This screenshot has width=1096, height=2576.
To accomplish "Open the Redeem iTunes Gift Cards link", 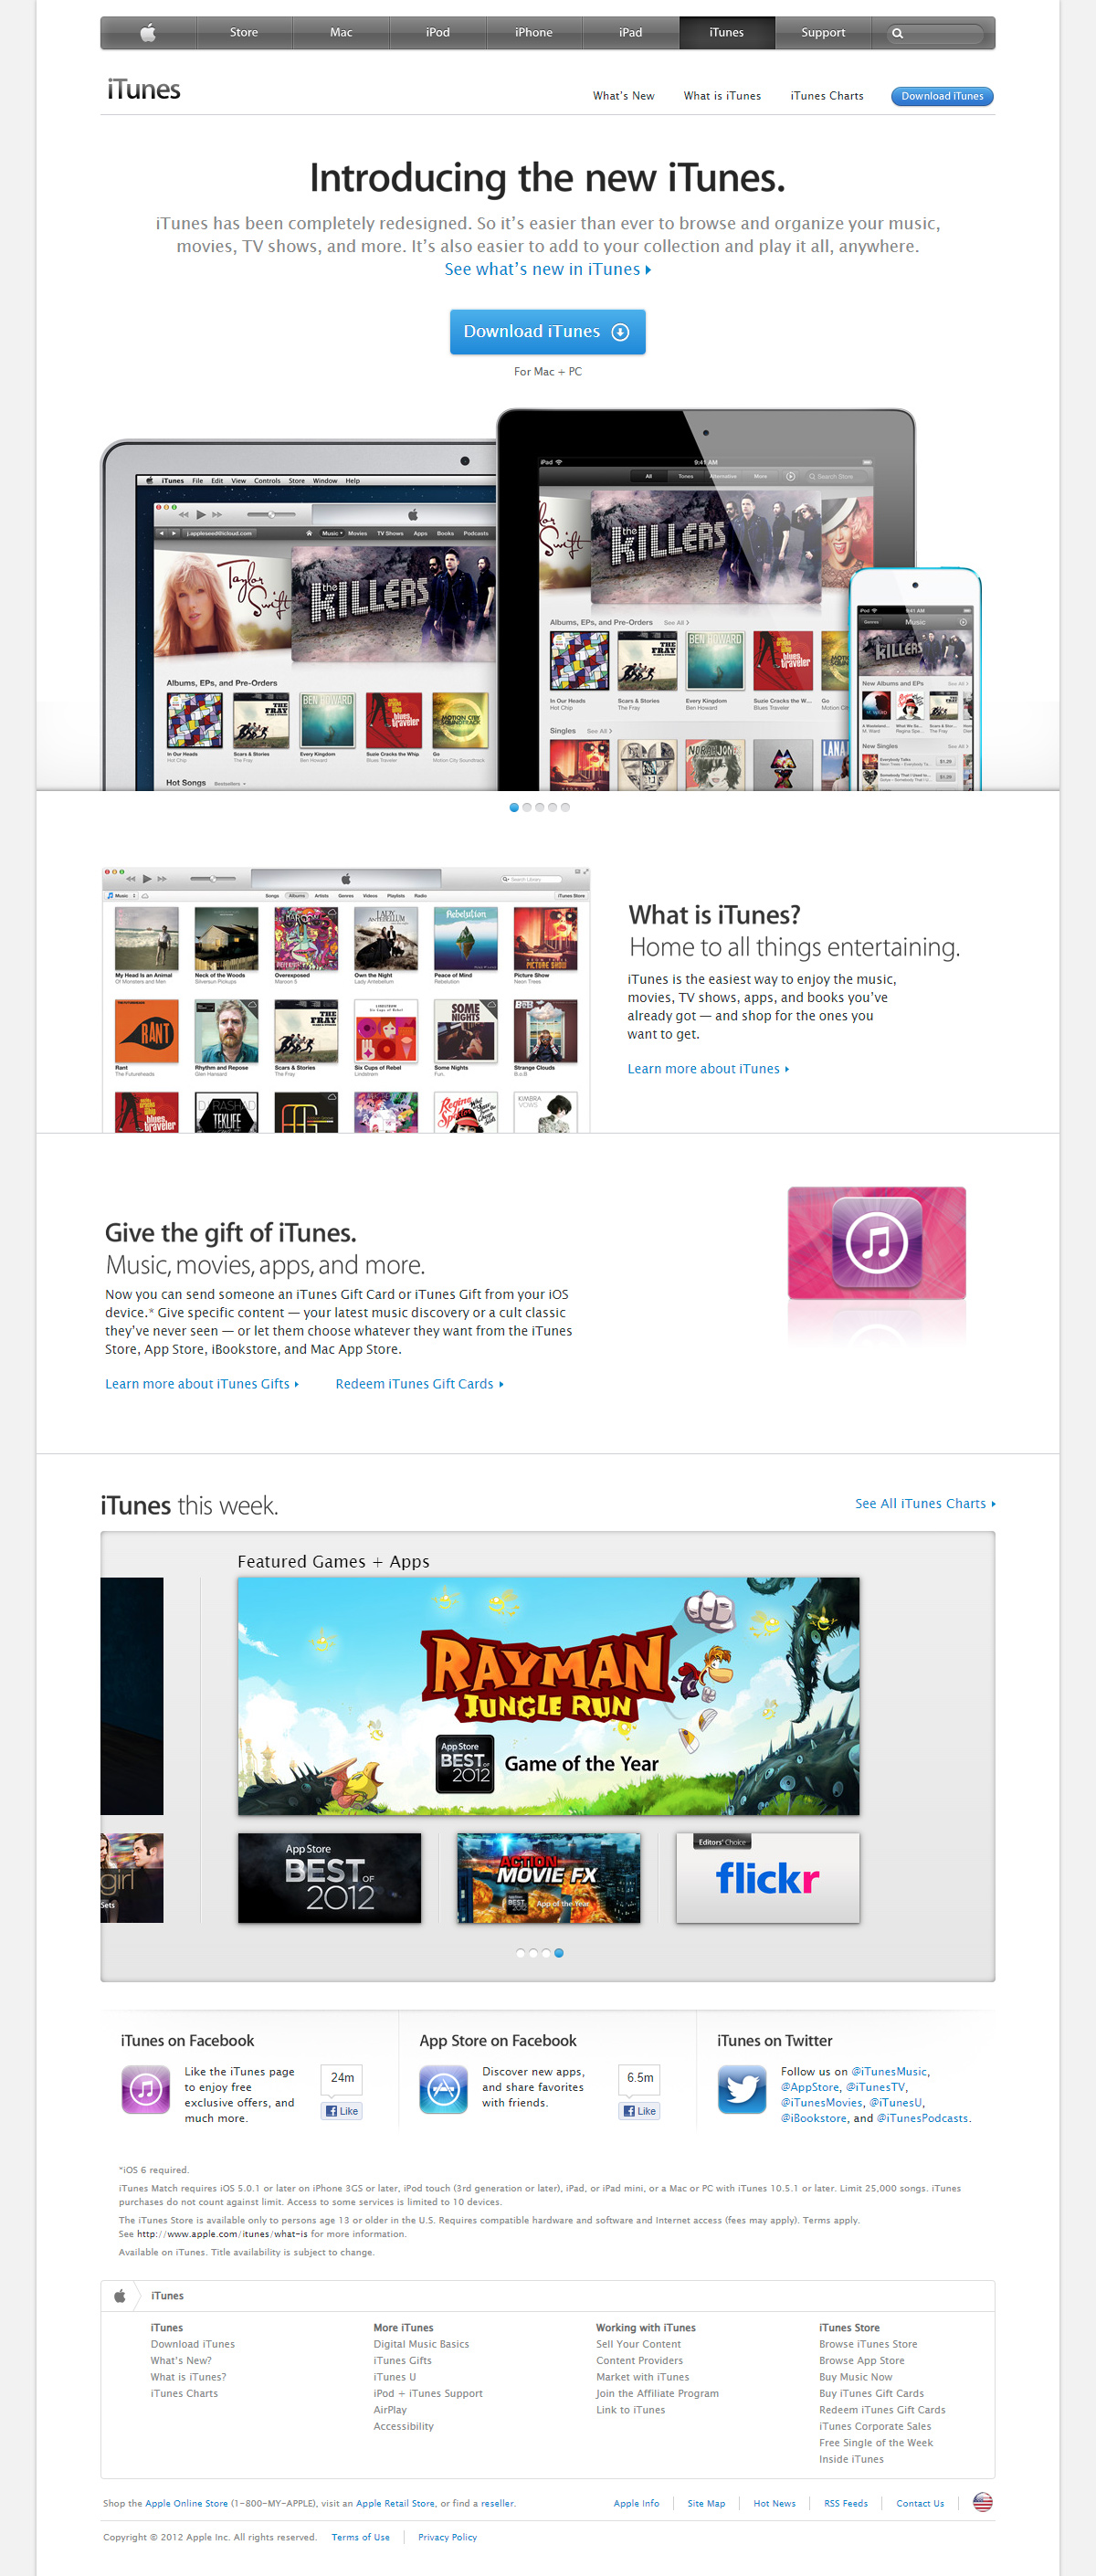I will pos(419,1384).
